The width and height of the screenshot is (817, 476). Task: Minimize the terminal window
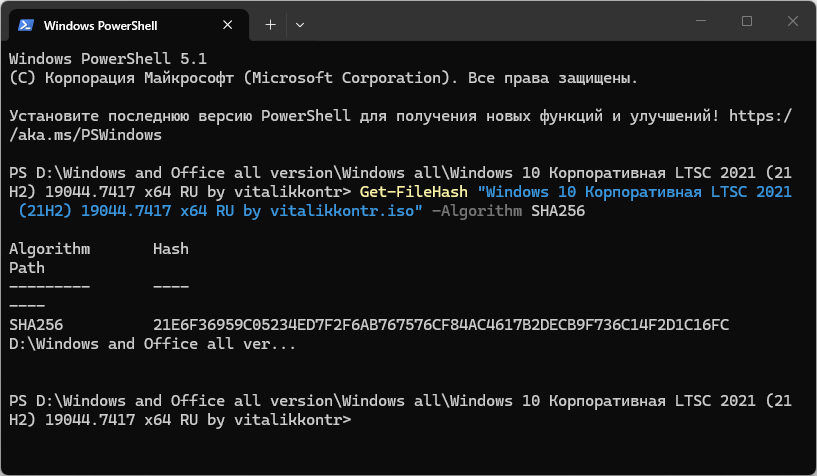pyautogui.click(x=701, y=21)
